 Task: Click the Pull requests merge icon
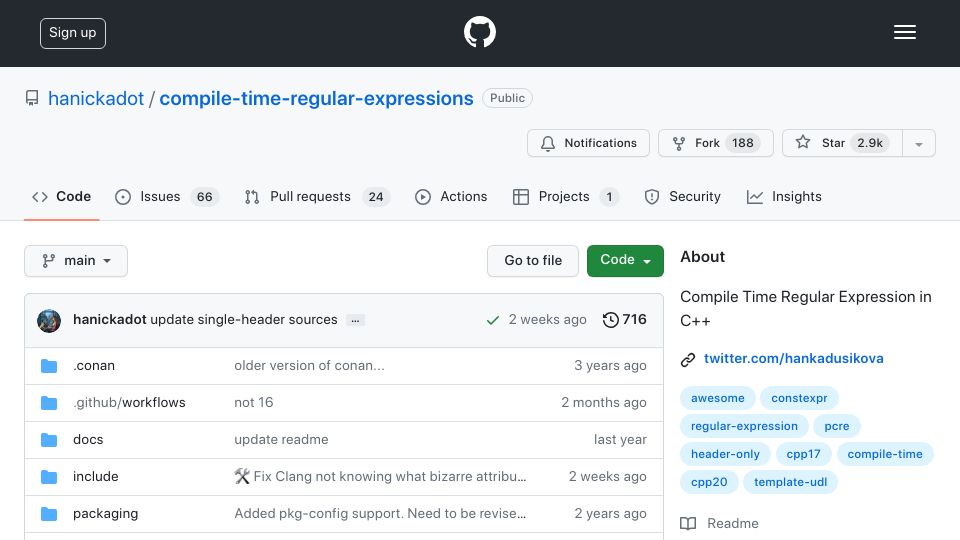click(252, 197)
